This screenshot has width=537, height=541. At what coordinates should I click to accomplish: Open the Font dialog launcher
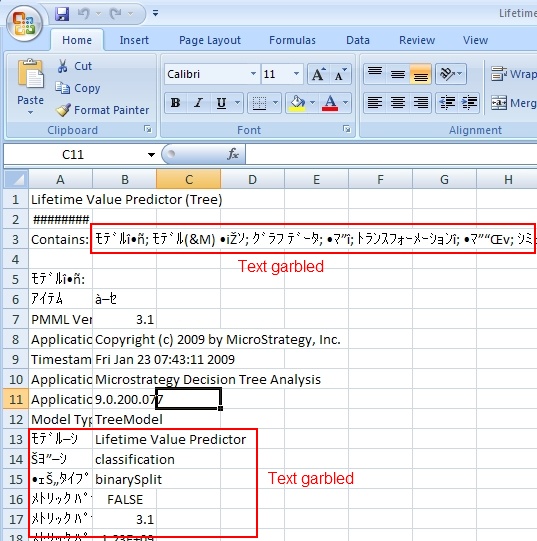pos(346,129)
